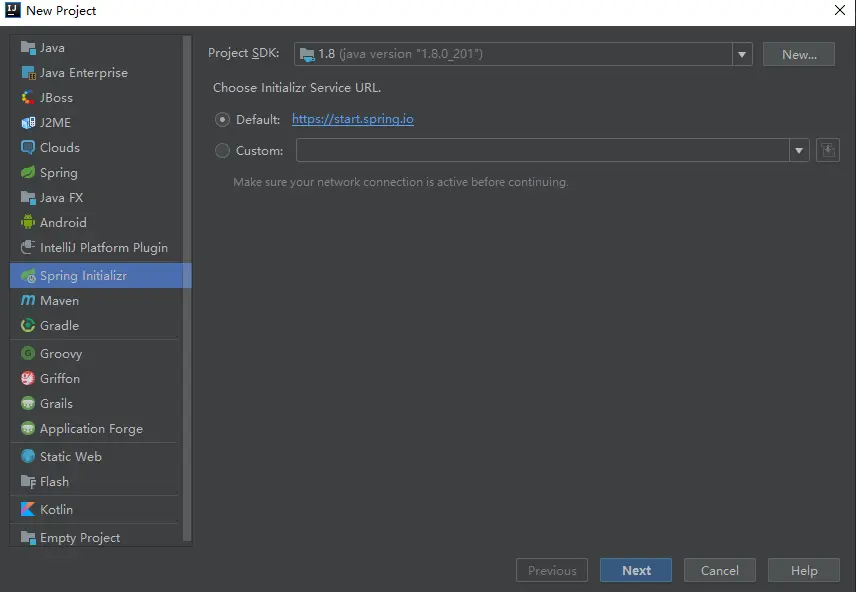Click the SDK folder icon in combo box

[x=307, y=54]
